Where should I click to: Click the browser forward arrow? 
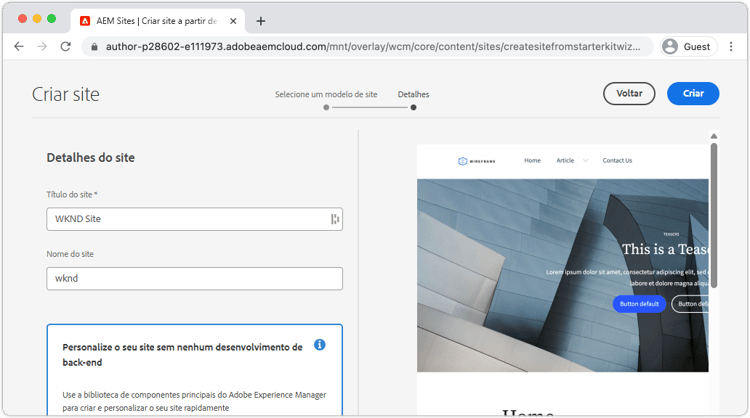pos(42,46)
